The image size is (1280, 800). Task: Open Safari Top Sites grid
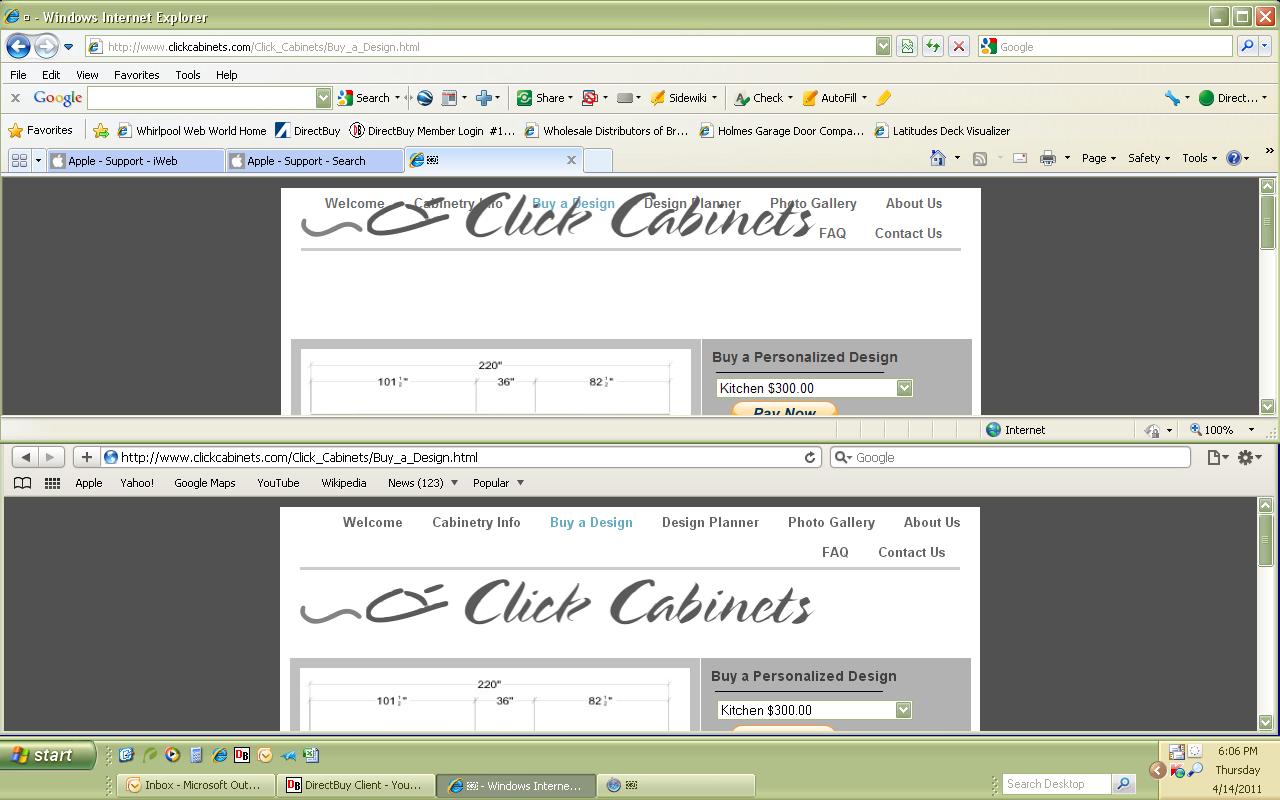tap(52, 483)
